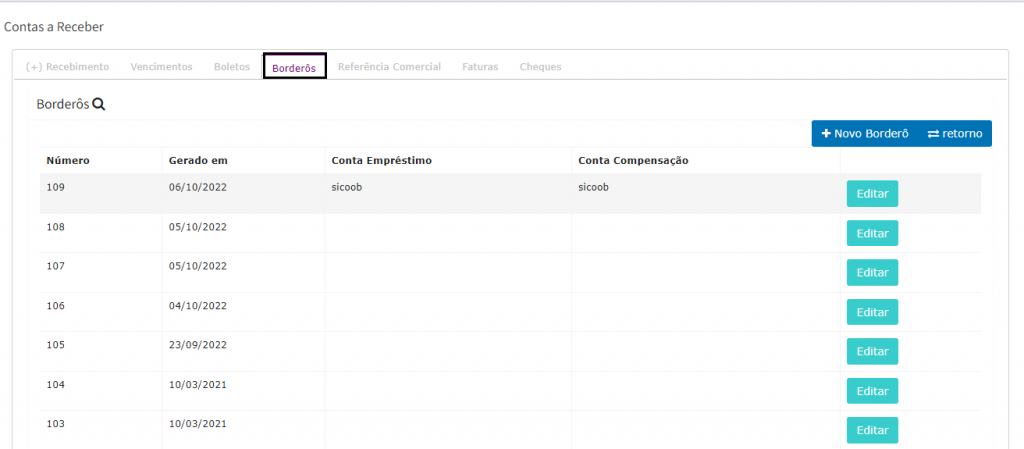Open the Cheques tab
Screen dimensions: 1024x449
540,67
